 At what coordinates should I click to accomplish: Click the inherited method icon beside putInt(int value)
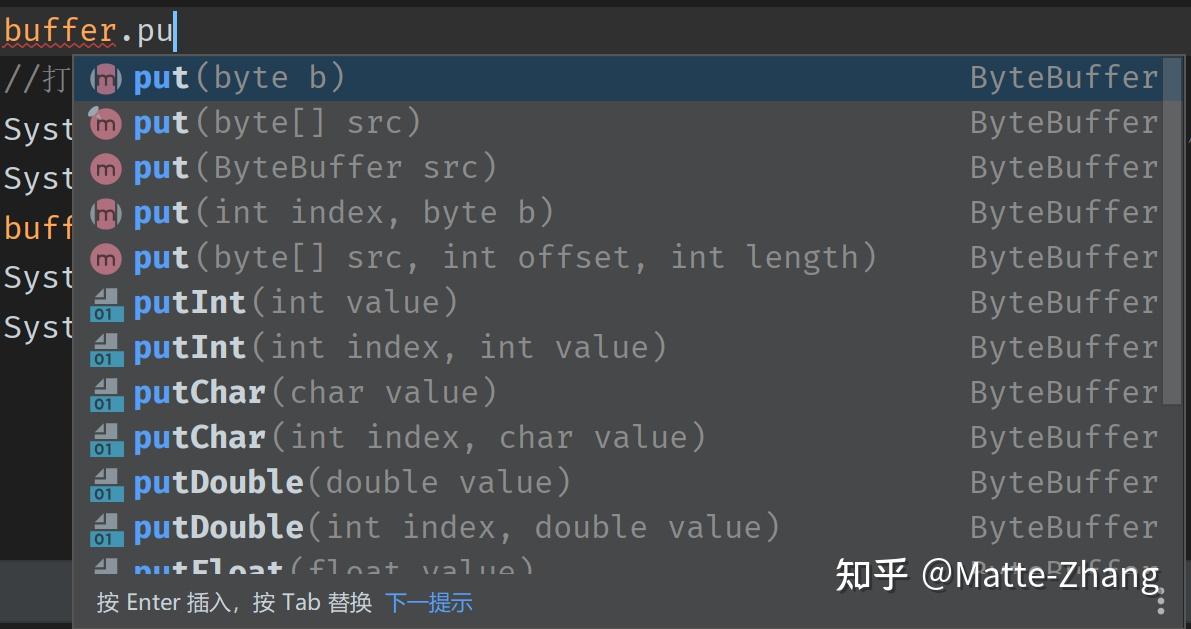click(105, 302)
